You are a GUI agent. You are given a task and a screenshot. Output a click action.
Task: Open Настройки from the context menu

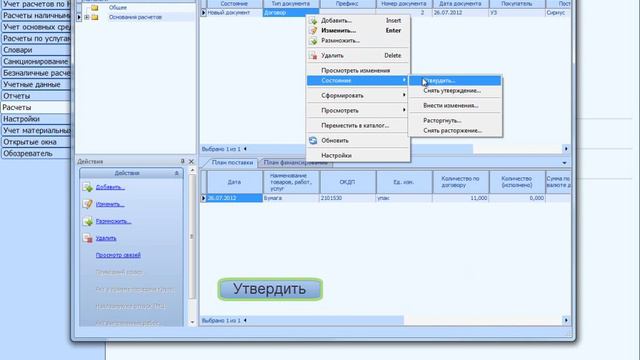click(x=358, y=156)
